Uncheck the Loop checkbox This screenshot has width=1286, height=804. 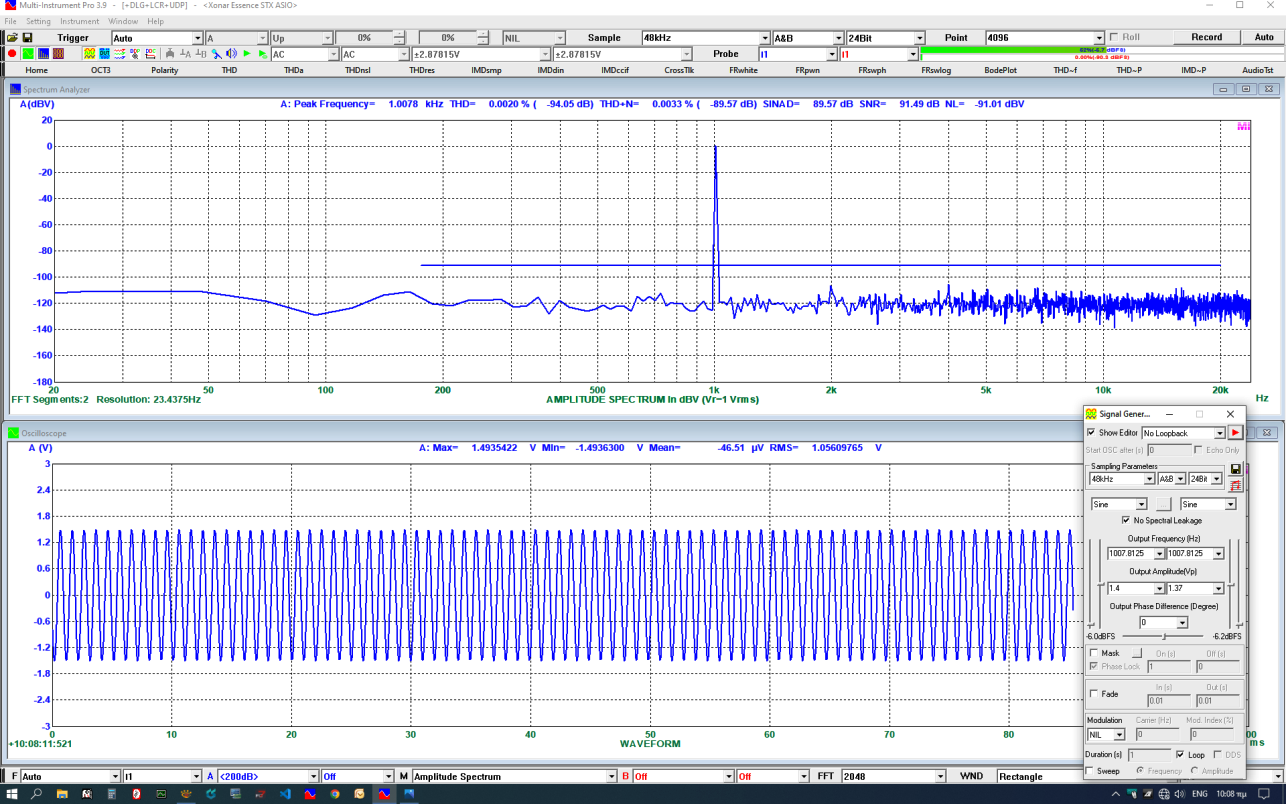click(1181, 755)
